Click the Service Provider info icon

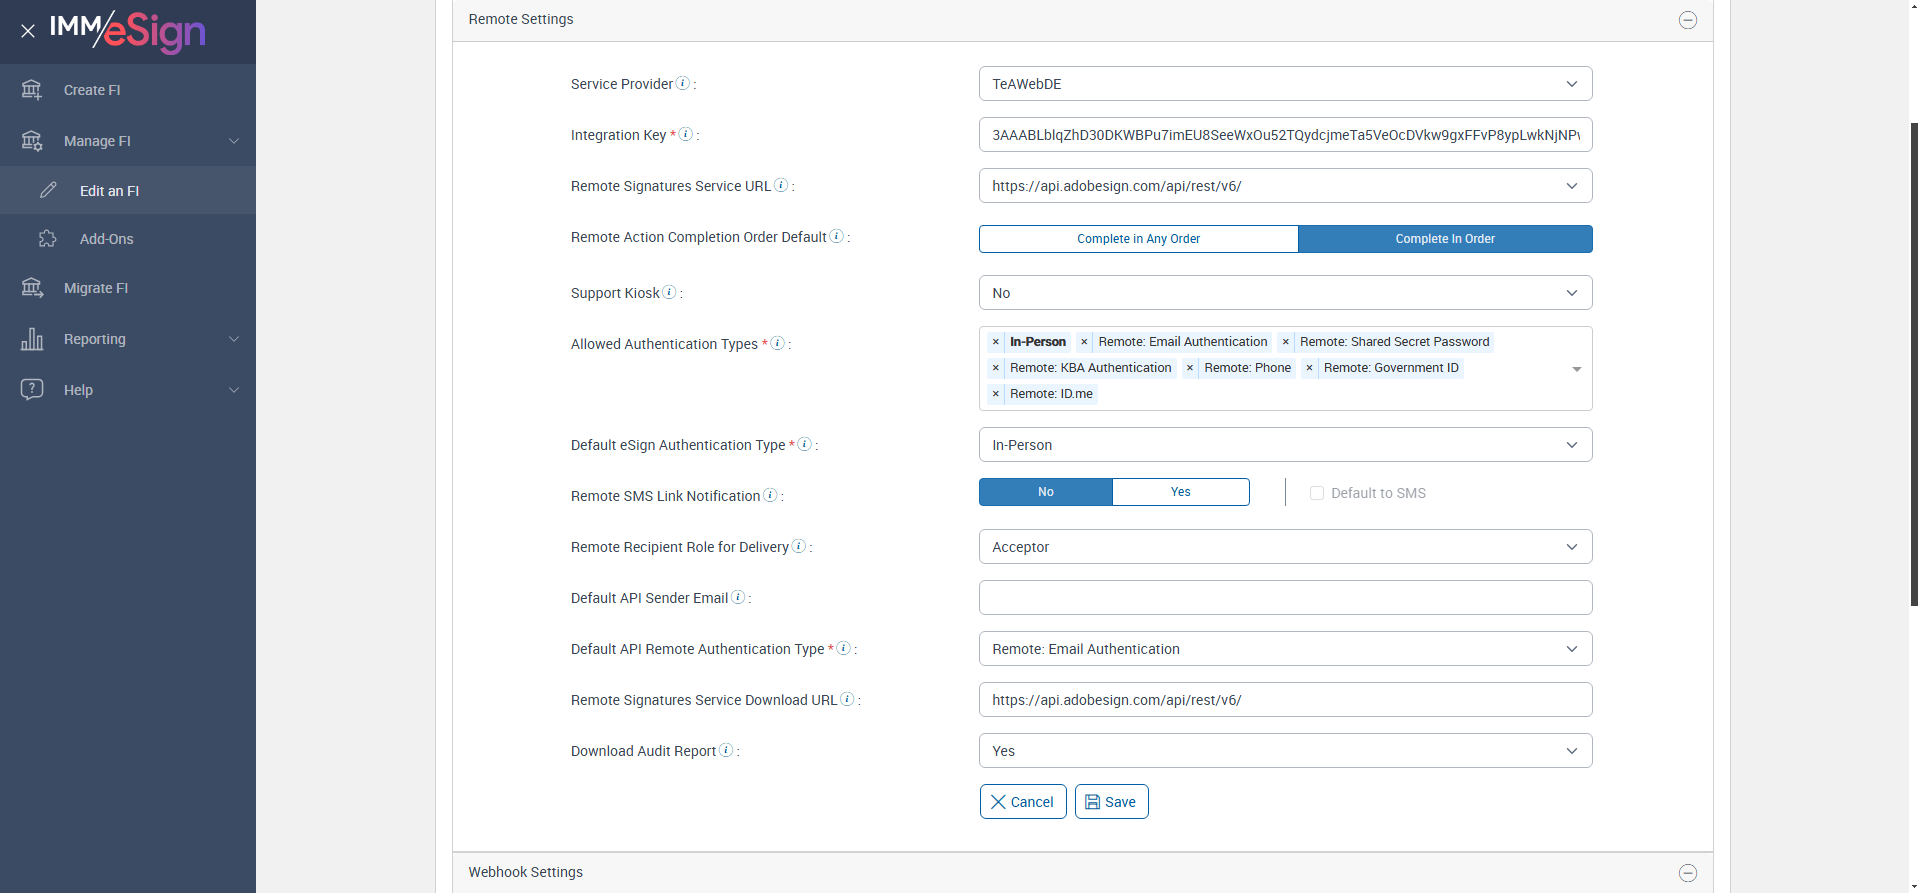click(683, 84)
